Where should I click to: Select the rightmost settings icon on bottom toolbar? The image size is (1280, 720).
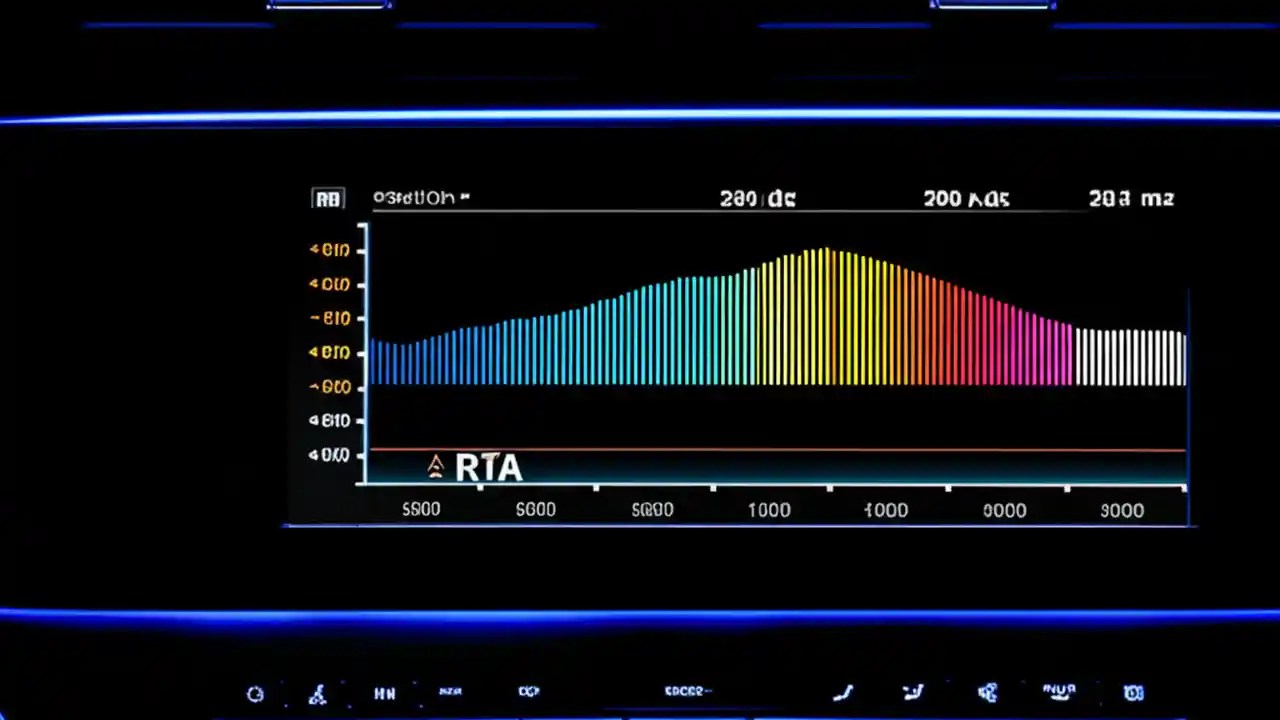click(1133, 692)
